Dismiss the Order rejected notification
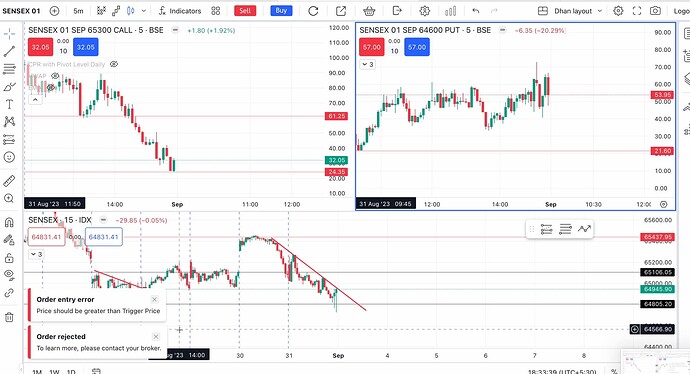This screenshot has height=374, width=690. pyautogui.click(x=156, y=337)
